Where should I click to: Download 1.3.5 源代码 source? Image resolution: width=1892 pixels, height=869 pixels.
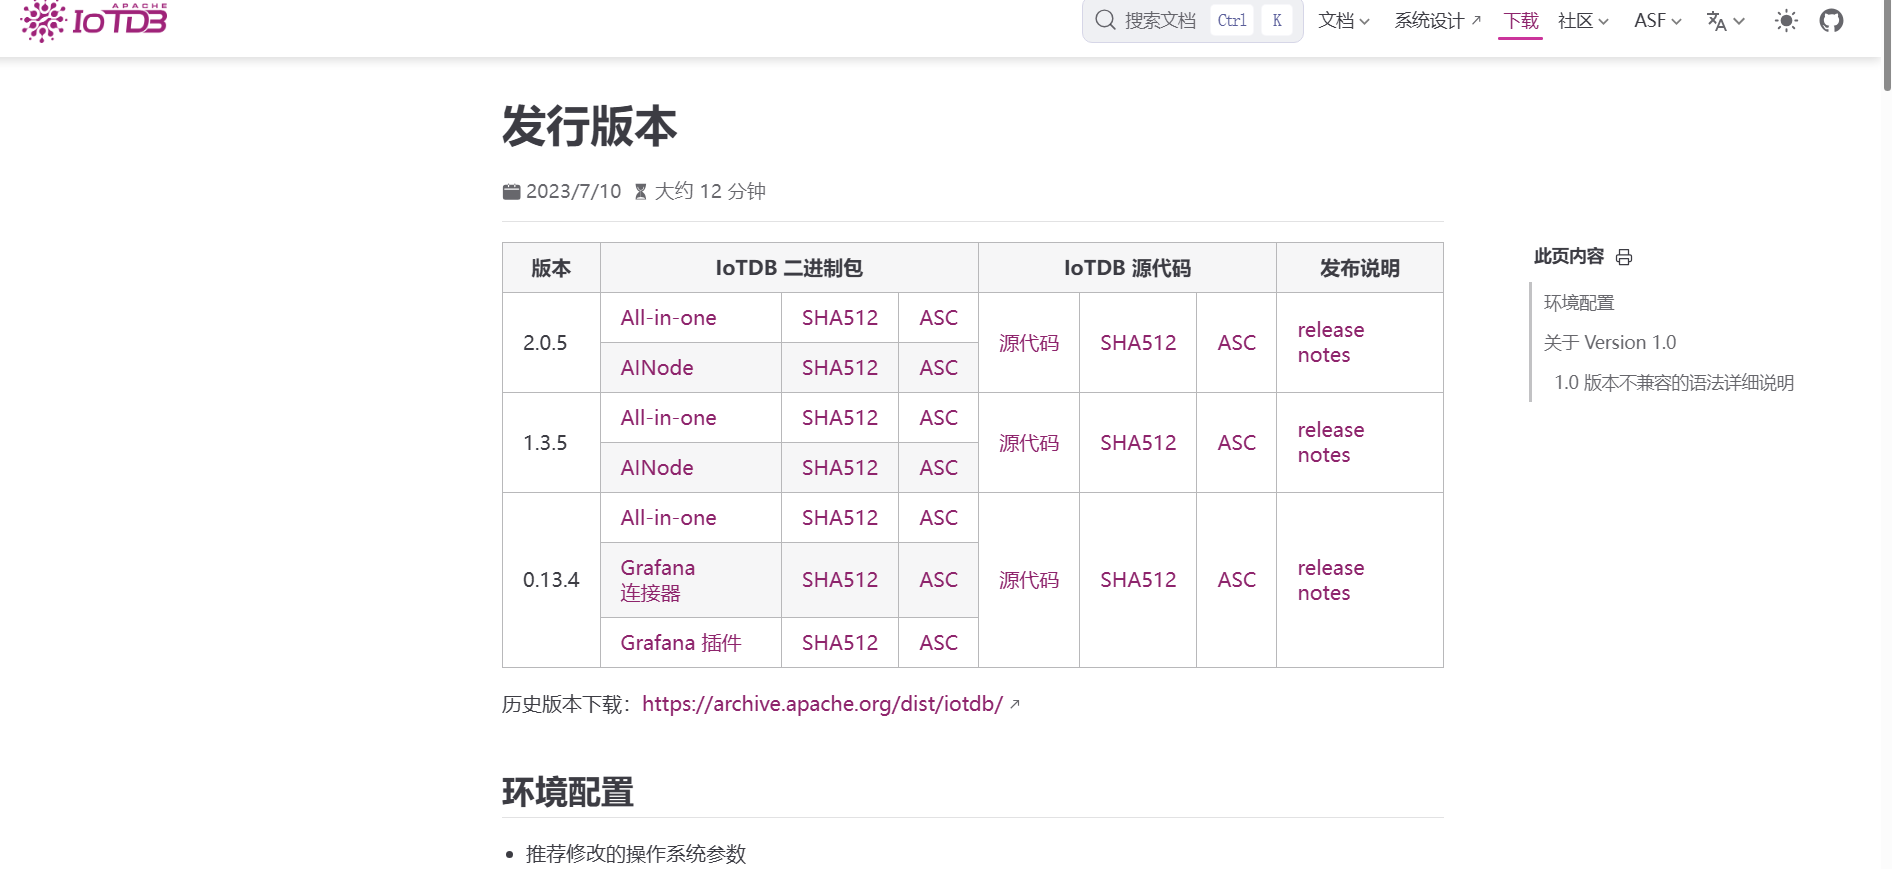(1028, 443)
